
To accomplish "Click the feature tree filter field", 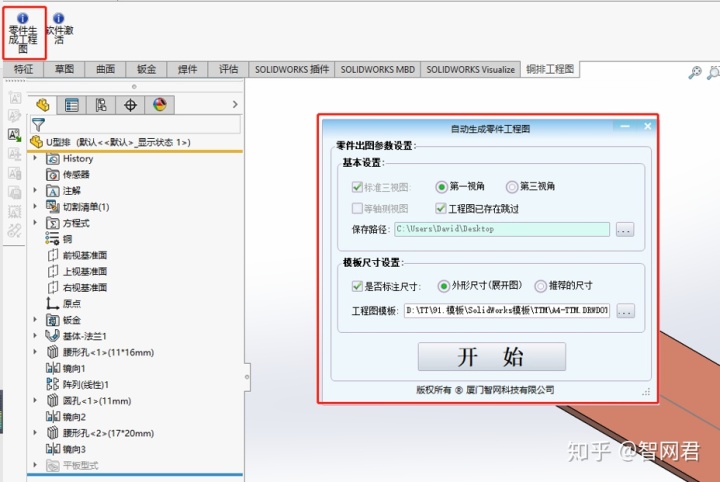I will tap(135, 124).
